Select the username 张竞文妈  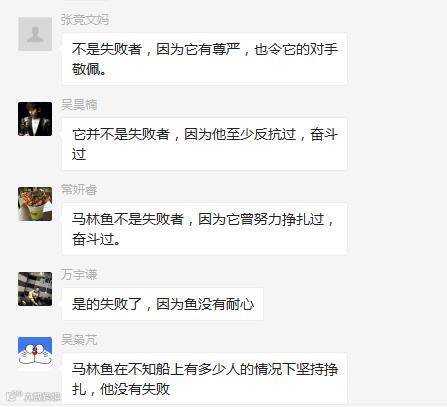coord(85,20)
